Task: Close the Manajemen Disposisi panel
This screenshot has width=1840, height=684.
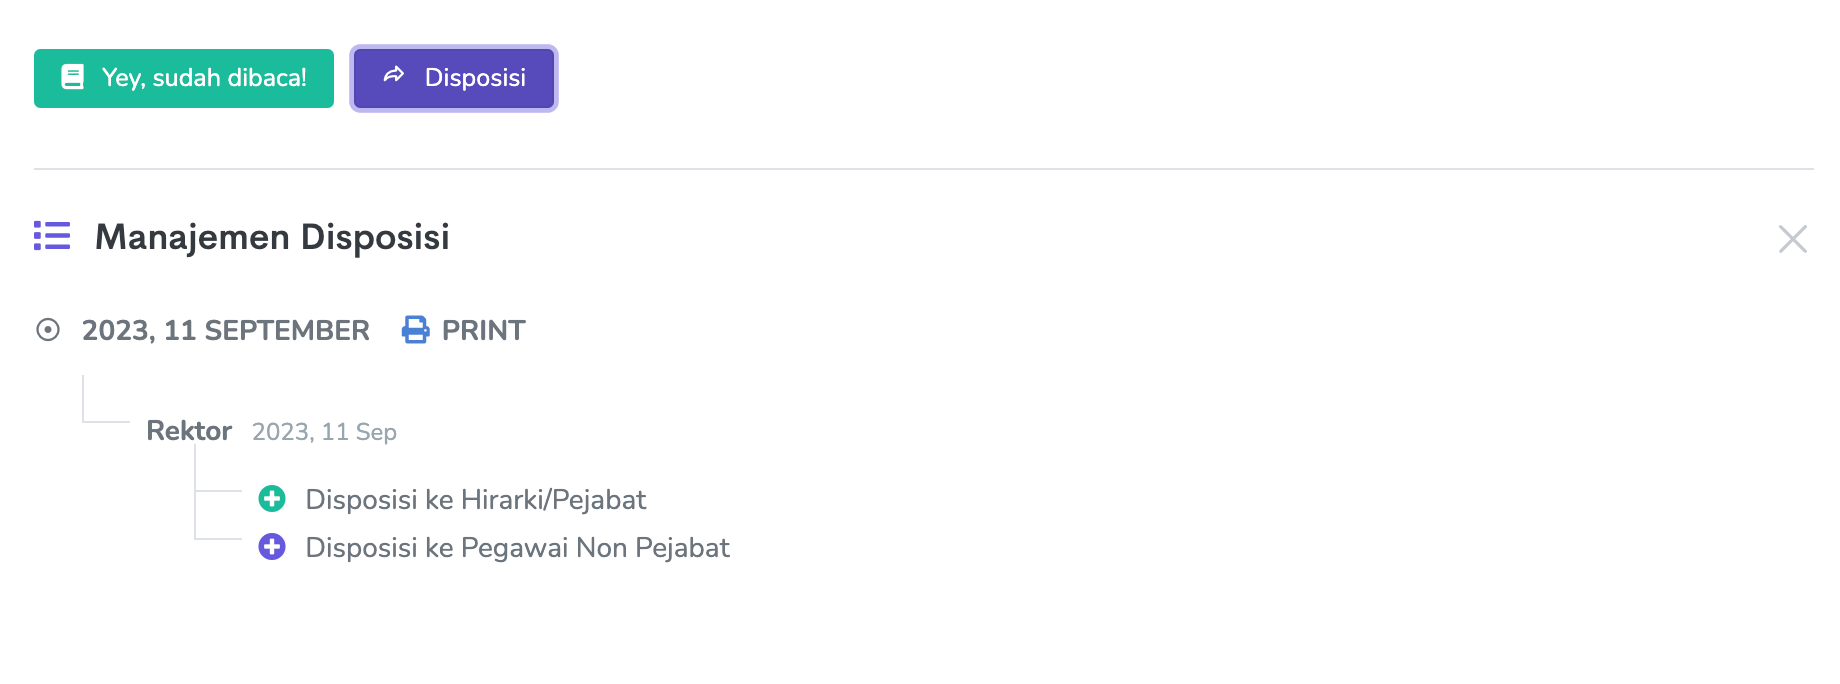Action: click(x=1792, y=239)
